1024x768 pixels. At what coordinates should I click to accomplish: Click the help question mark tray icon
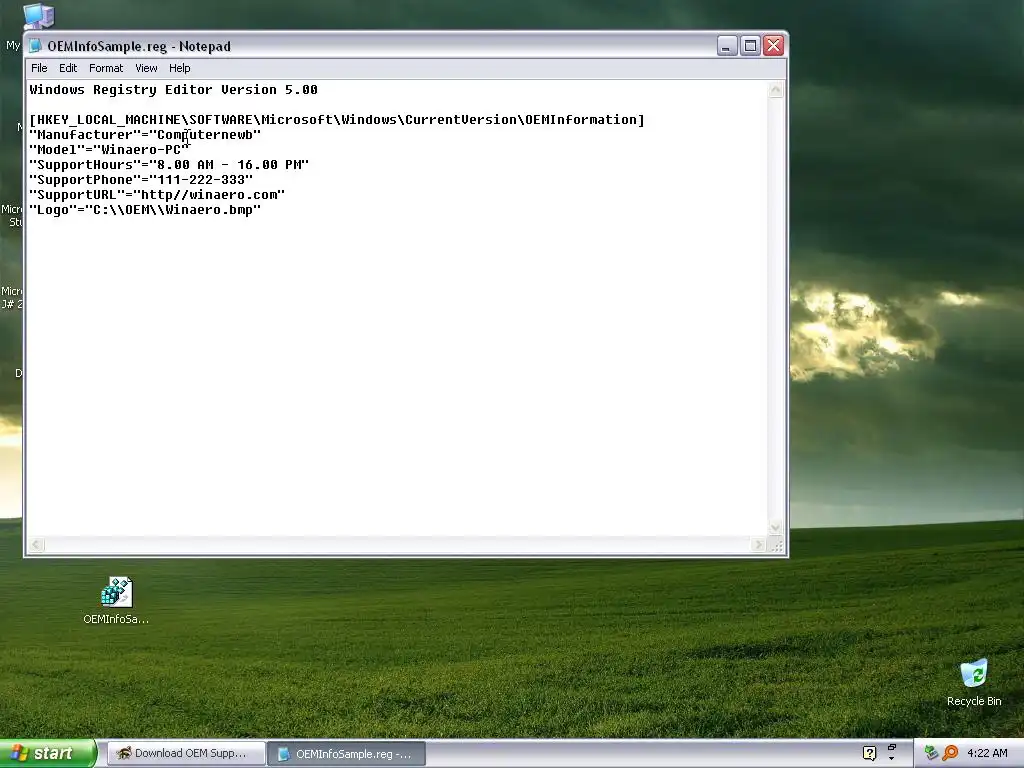click(x=869, y=753)
